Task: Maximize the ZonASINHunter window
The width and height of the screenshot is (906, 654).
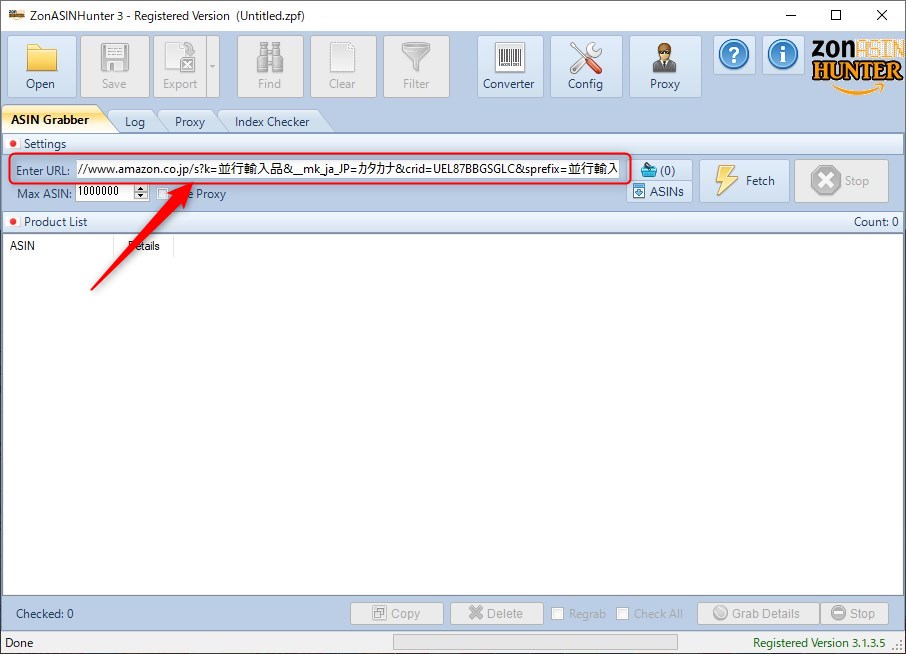Action: click(836, 16)
